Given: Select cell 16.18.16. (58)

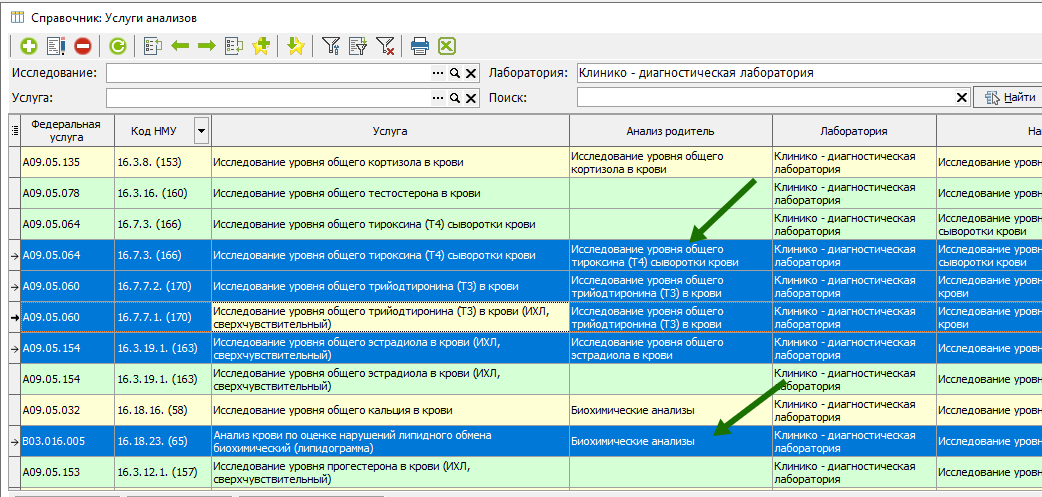Looking at the screenshot, I should pos(163,411).
